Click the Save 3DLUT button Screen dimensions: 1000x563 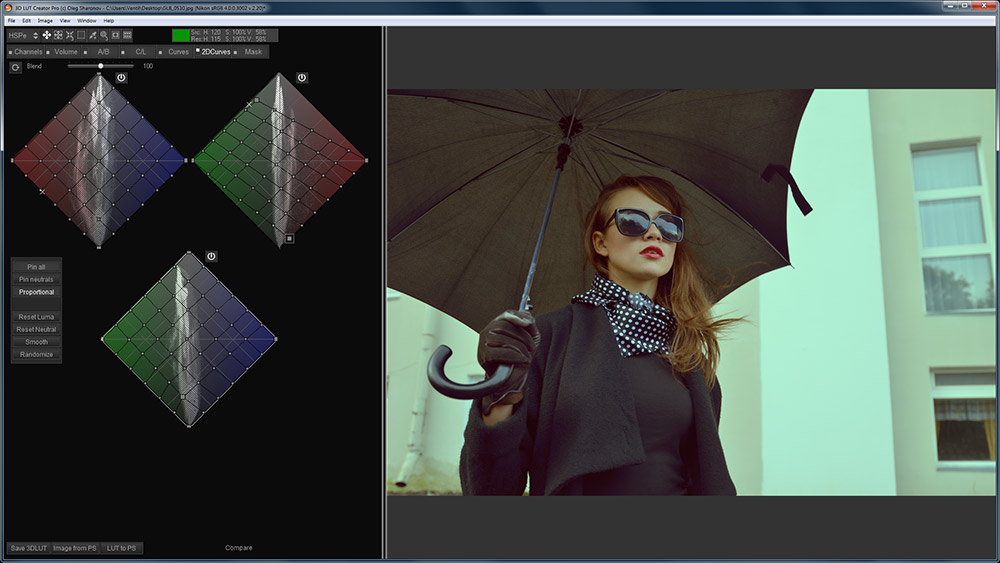tap(28, 548)
